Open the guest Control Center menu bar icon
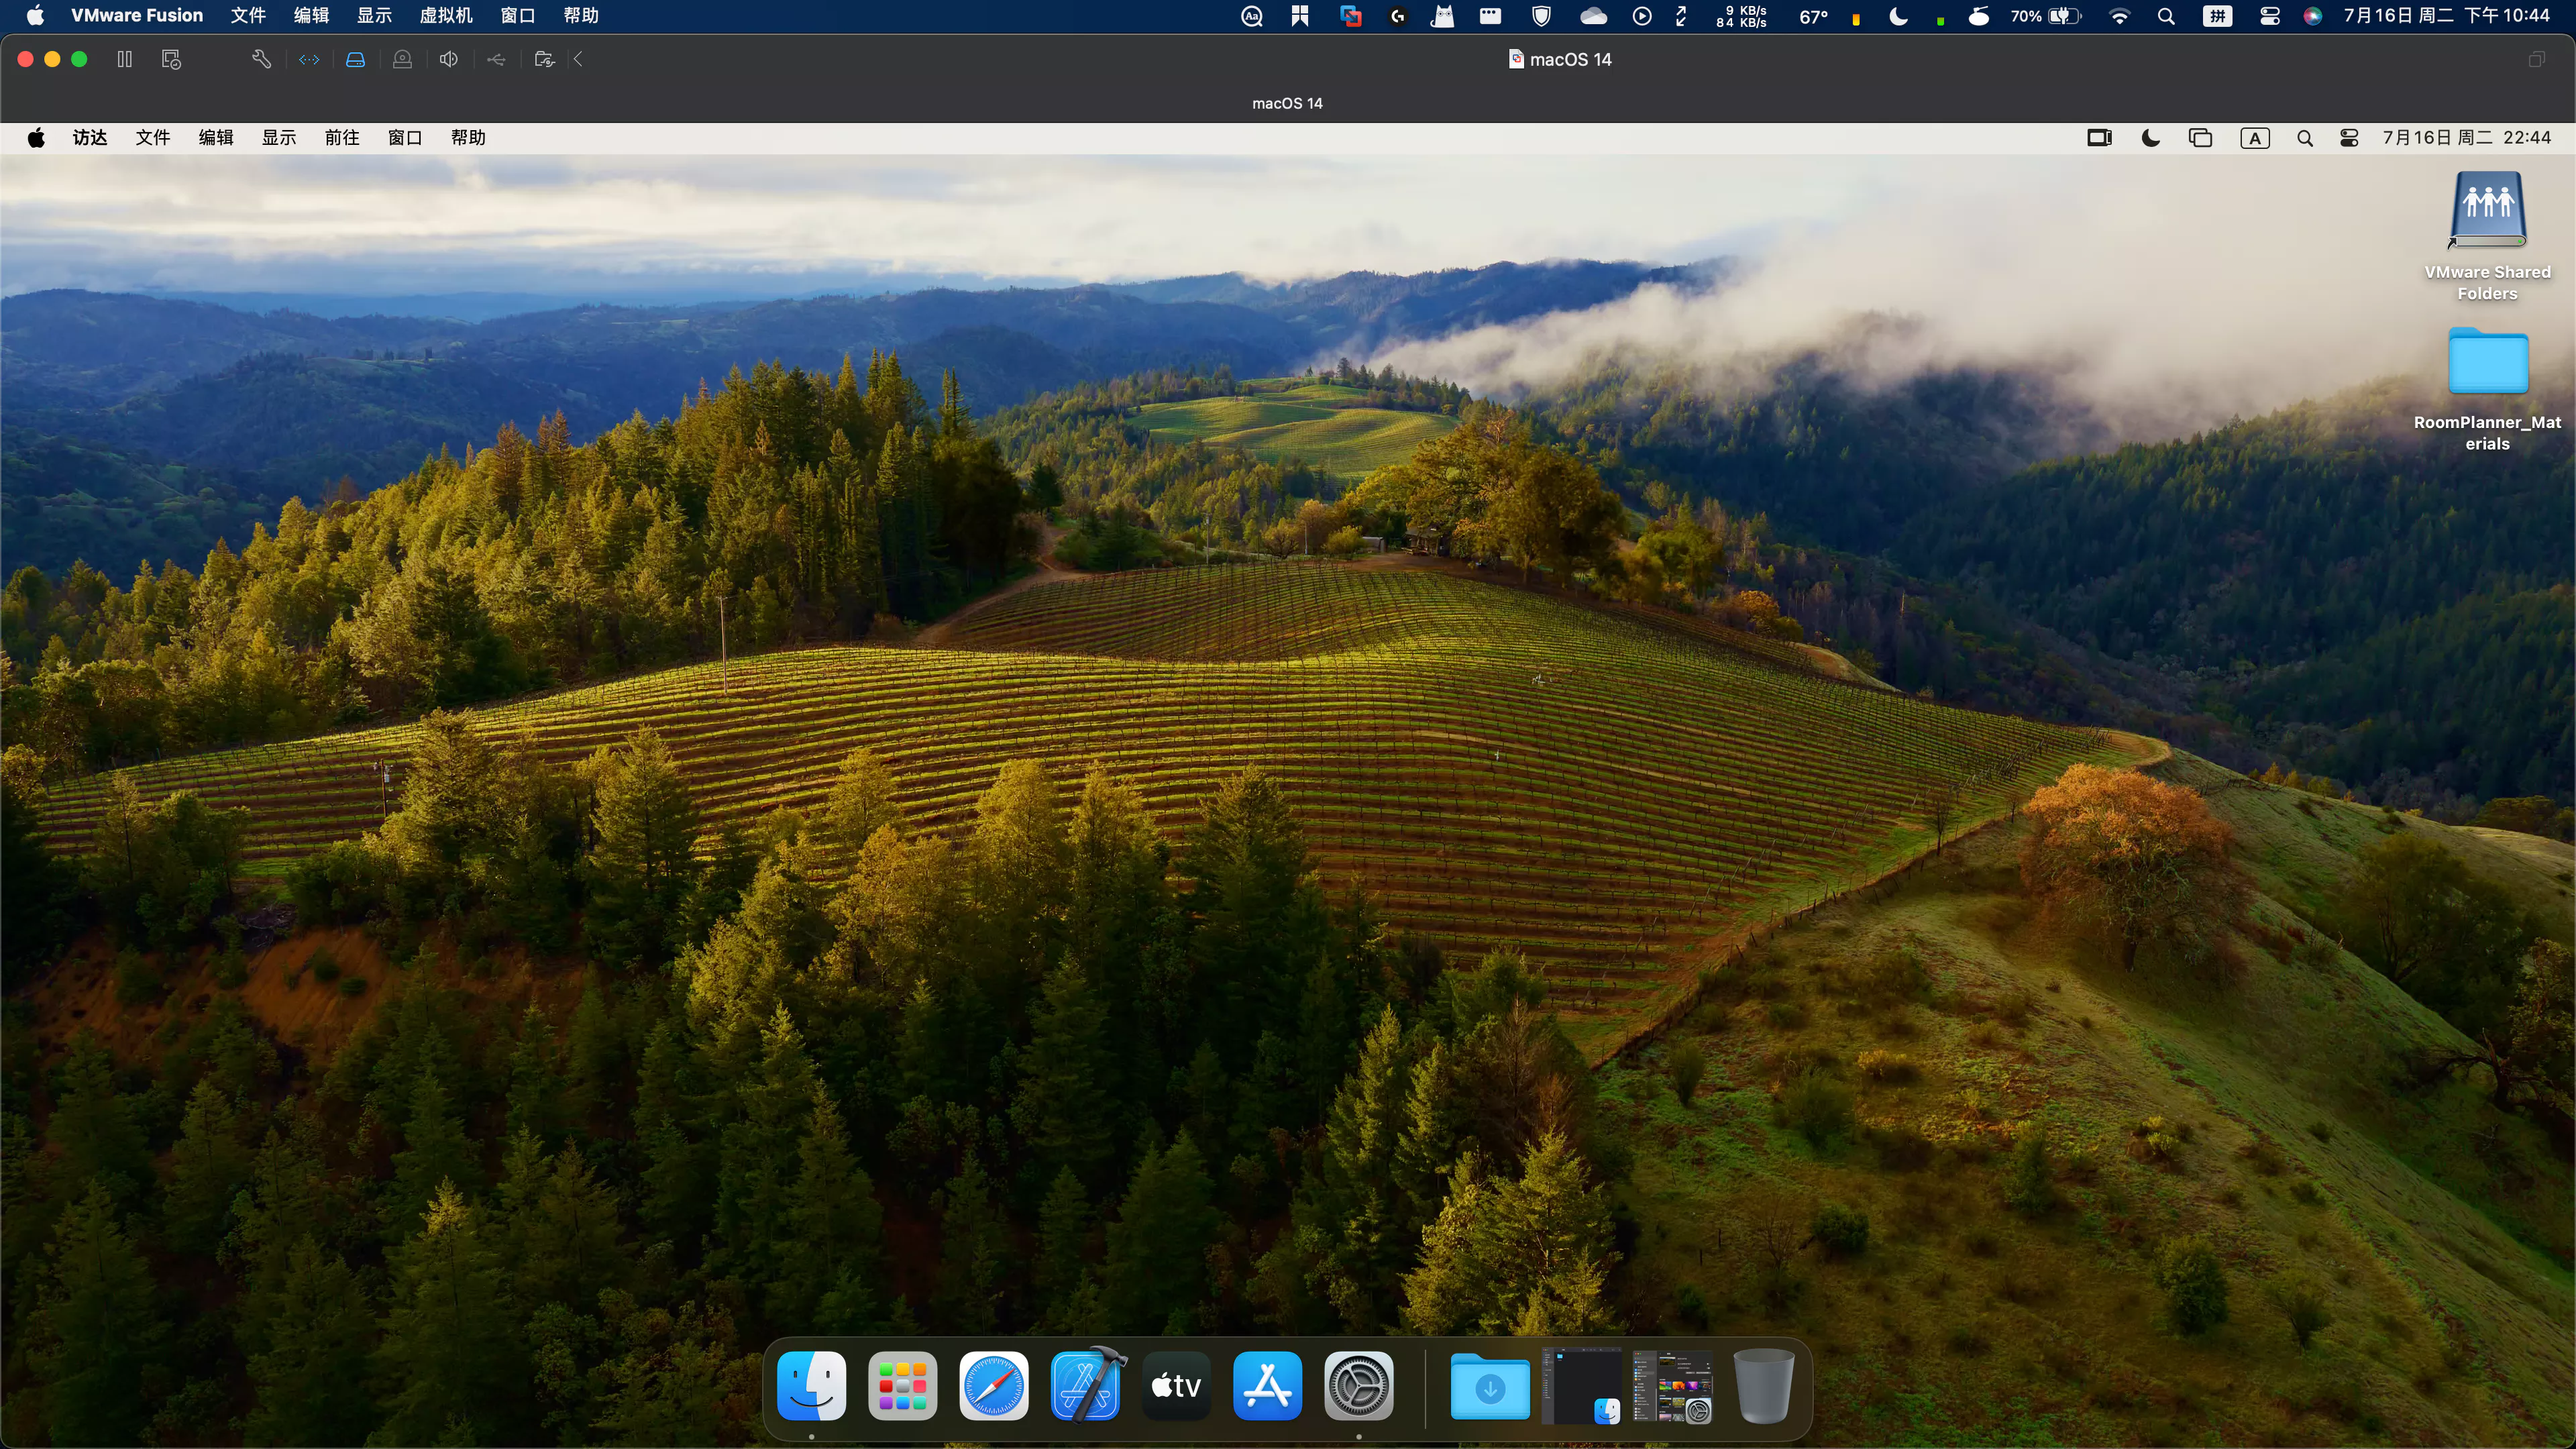Viewport: 2576px width, 1449px height. point(2349,138)
